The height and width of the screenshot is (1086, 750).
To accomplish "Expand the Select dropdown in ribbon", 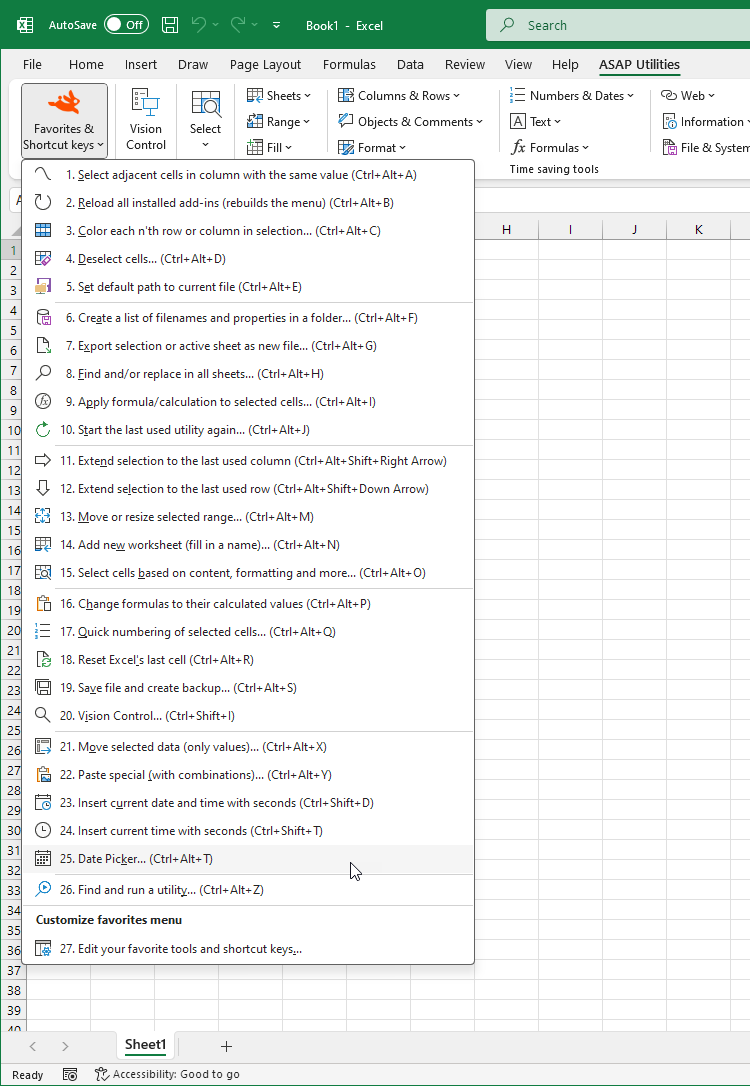I will (206, 121).
